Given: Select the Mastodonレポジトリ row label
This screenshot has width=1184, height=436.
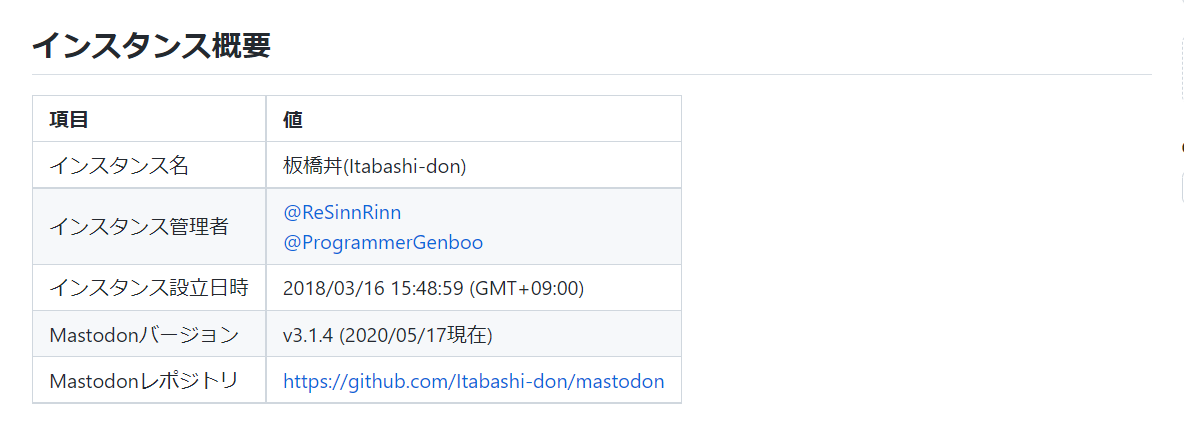Looking at the screenshot, I should point(144,381).
